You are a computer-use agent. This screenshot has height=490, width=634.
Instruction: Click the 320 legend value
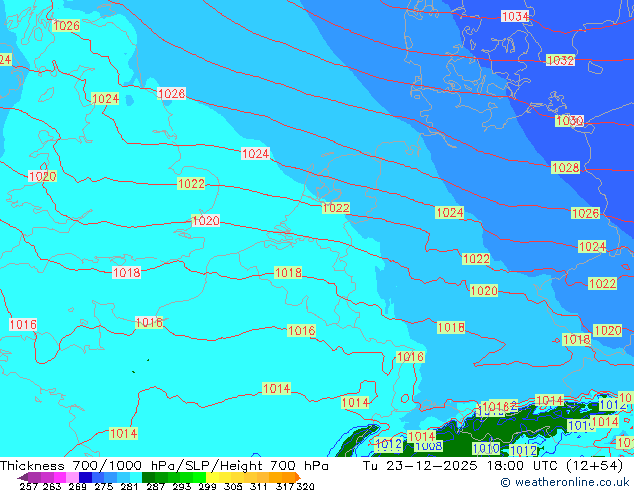click(305, 486)
